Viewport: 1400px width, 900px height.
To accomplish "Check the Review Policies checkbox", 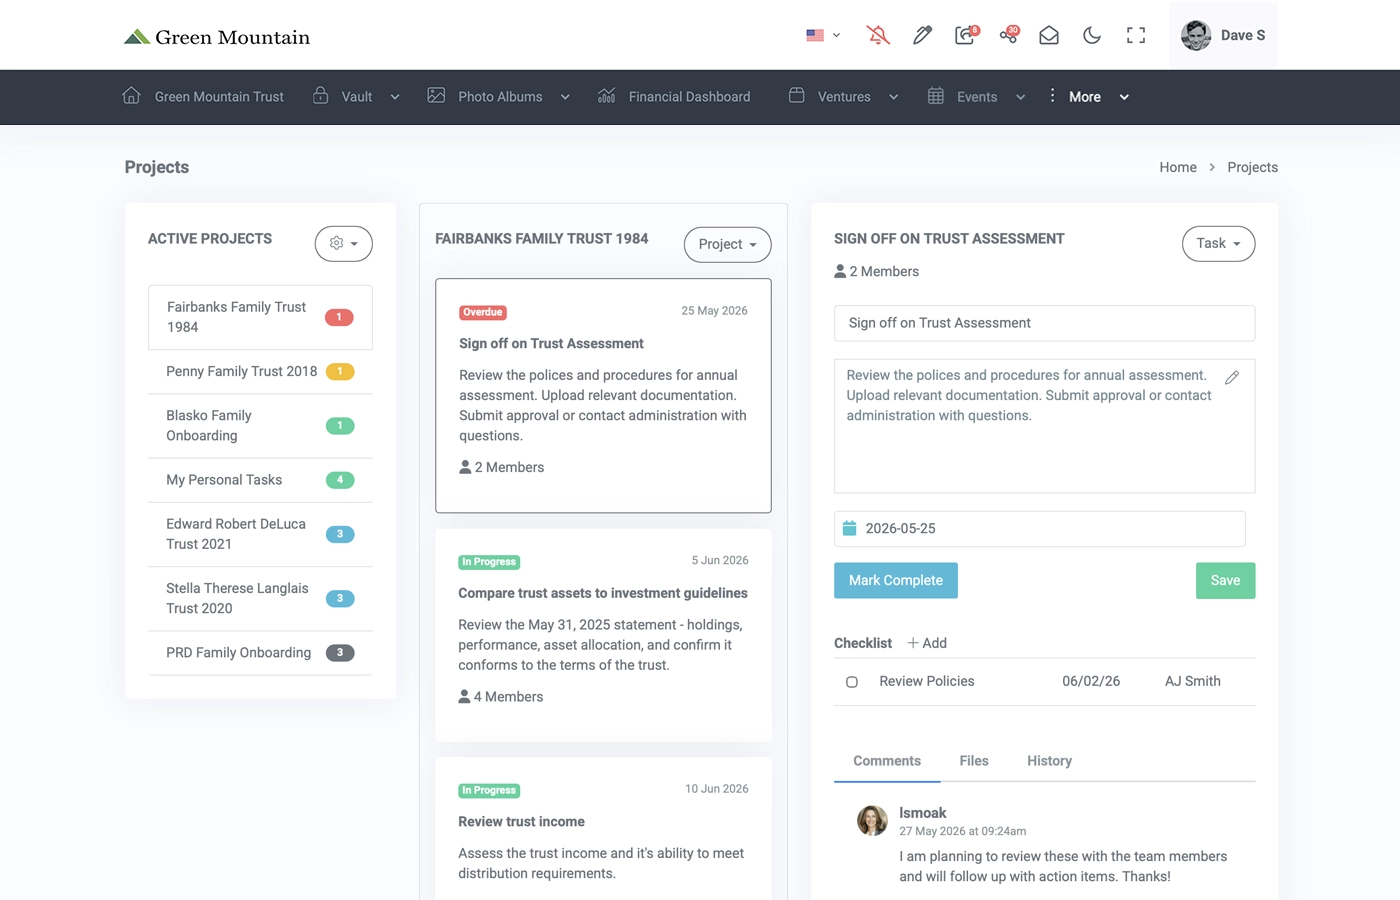I will (852, 682).
